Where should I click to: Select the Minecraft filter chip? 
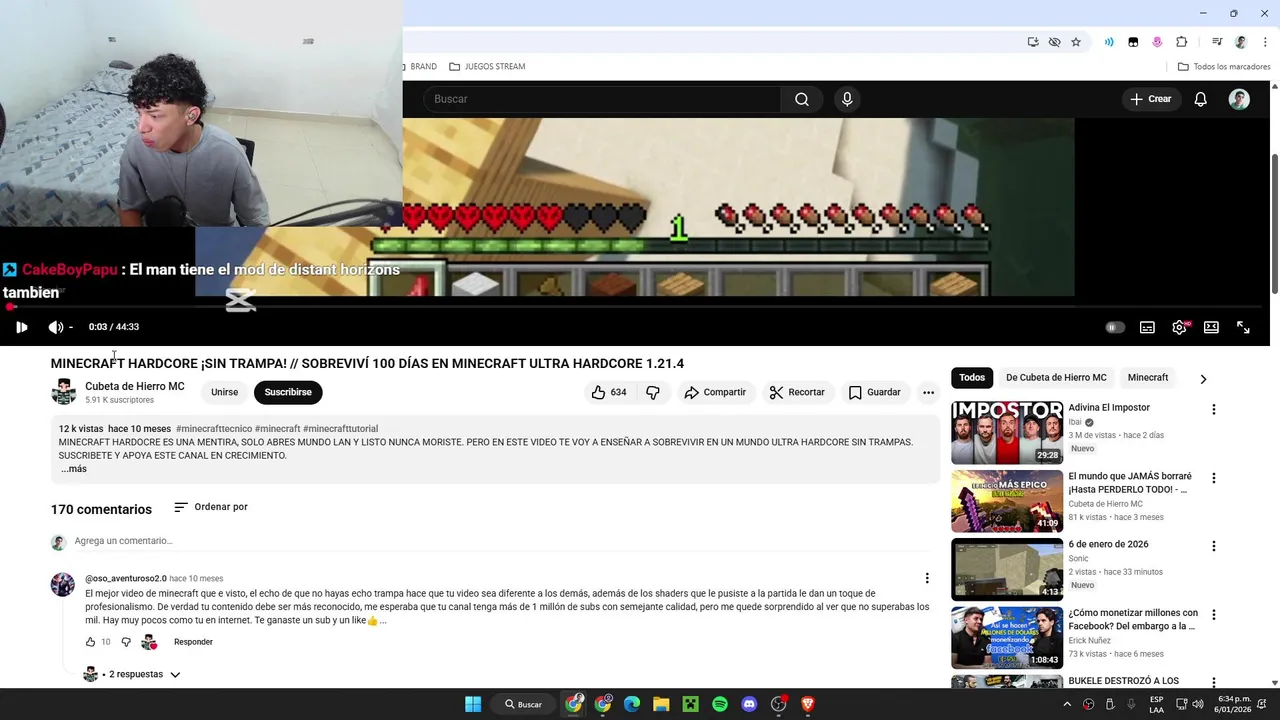(1148, 378)
